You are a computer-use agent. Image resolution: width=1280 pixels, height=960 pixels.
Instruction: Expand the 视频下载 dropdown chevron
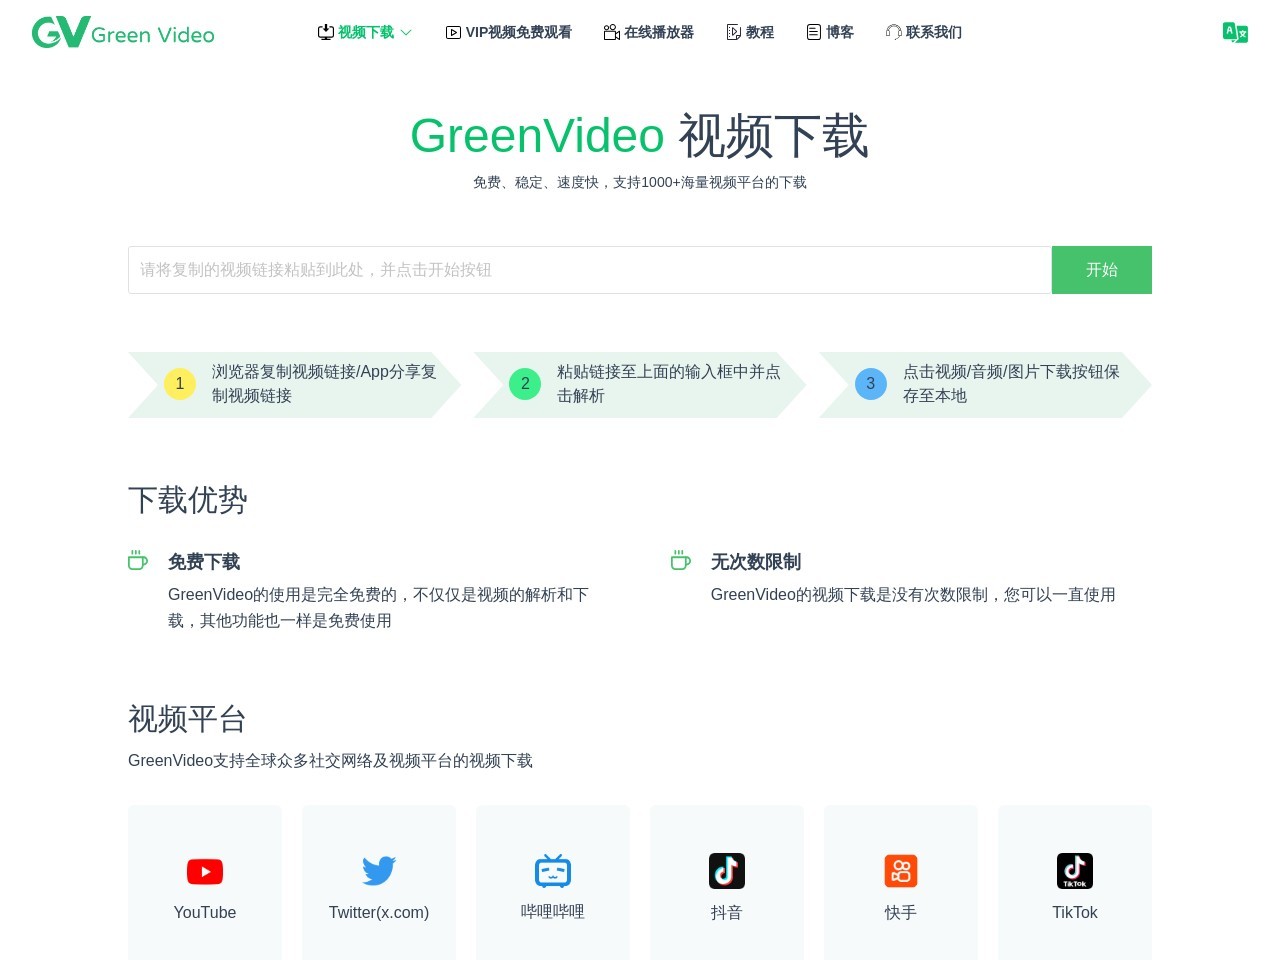(x=406, y=33)
